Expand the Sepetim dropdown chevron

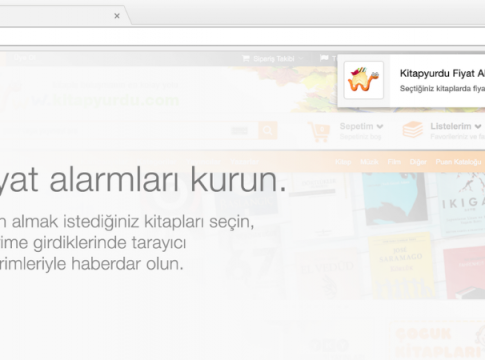(x=380, y=126)
